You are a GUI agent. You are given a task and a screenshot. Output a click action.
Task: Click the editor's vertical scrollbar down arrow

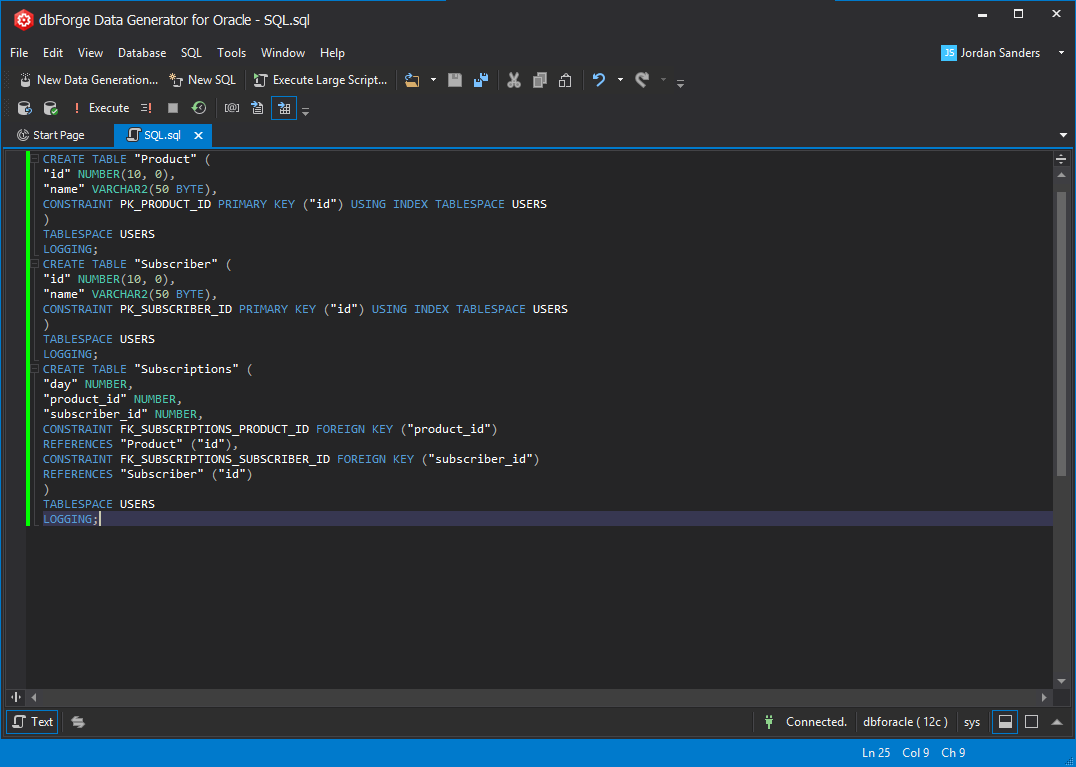tap(1062, 681)
